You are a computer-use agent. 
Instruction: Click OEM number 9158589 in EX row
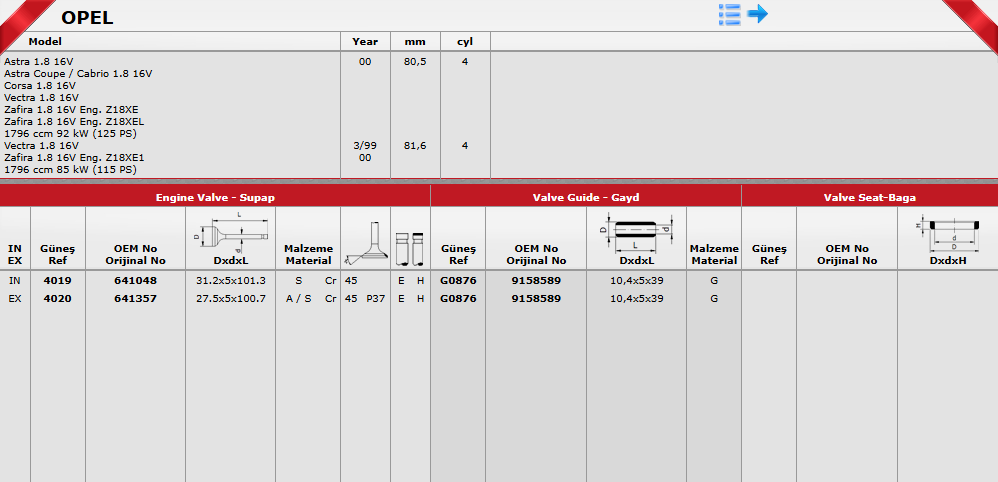(x=535, y=298)
